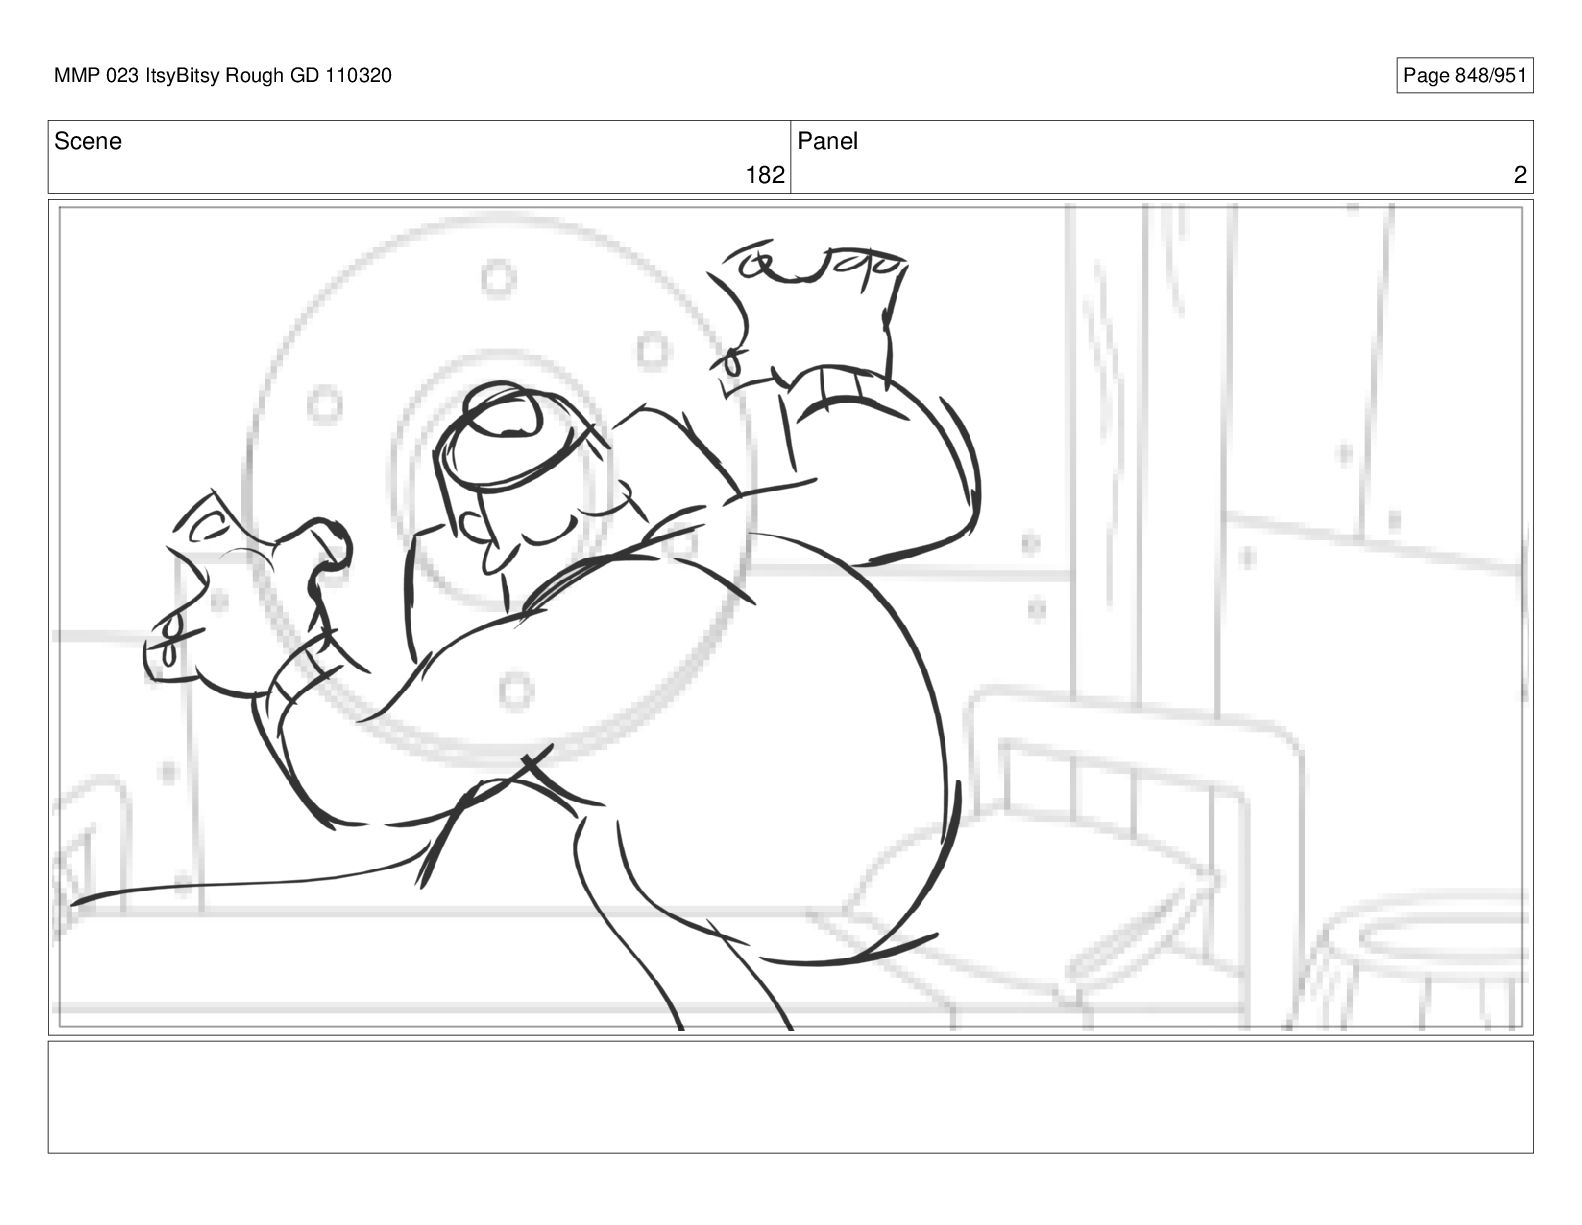Viewport: 1582px width, 1225px height.
Task: Click the 'Page 848/951' page indicator box
Action: [x=1464, y=76]
